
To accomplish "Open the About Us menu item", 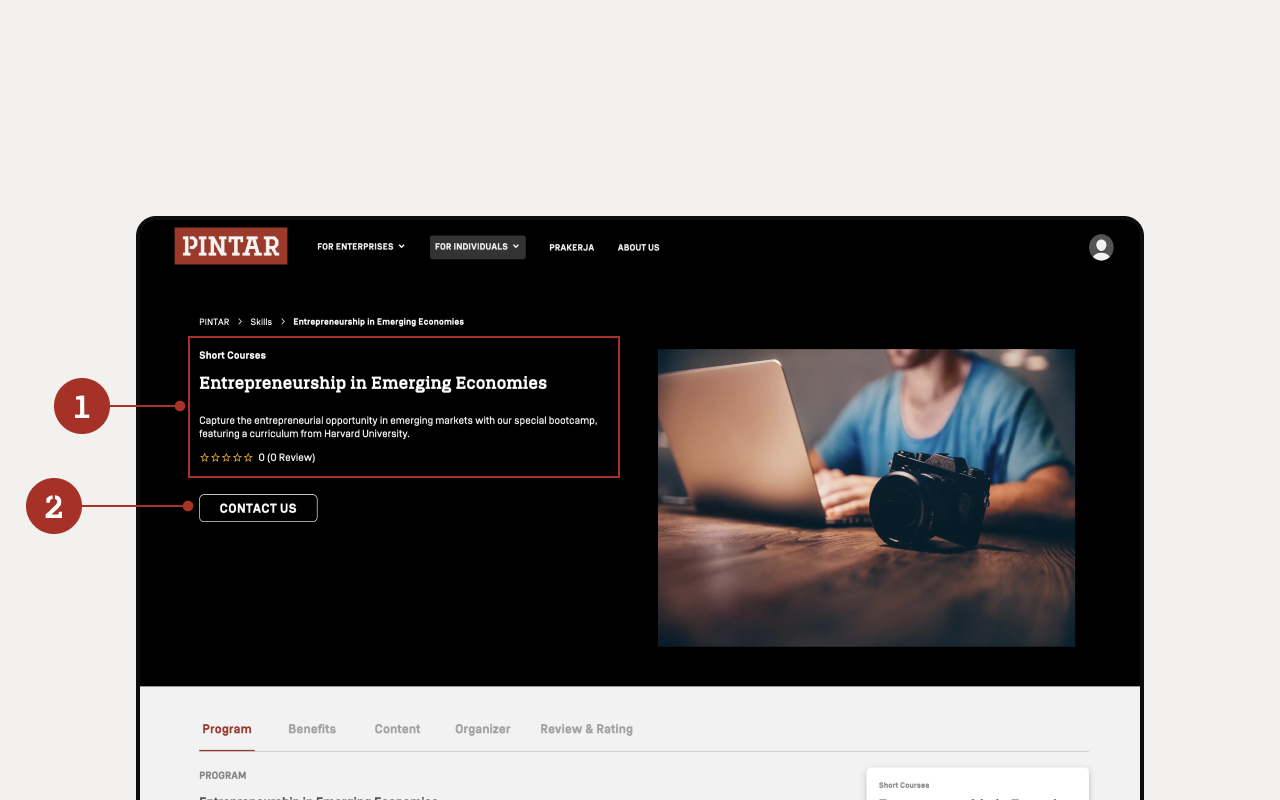I will click(638, 248).
